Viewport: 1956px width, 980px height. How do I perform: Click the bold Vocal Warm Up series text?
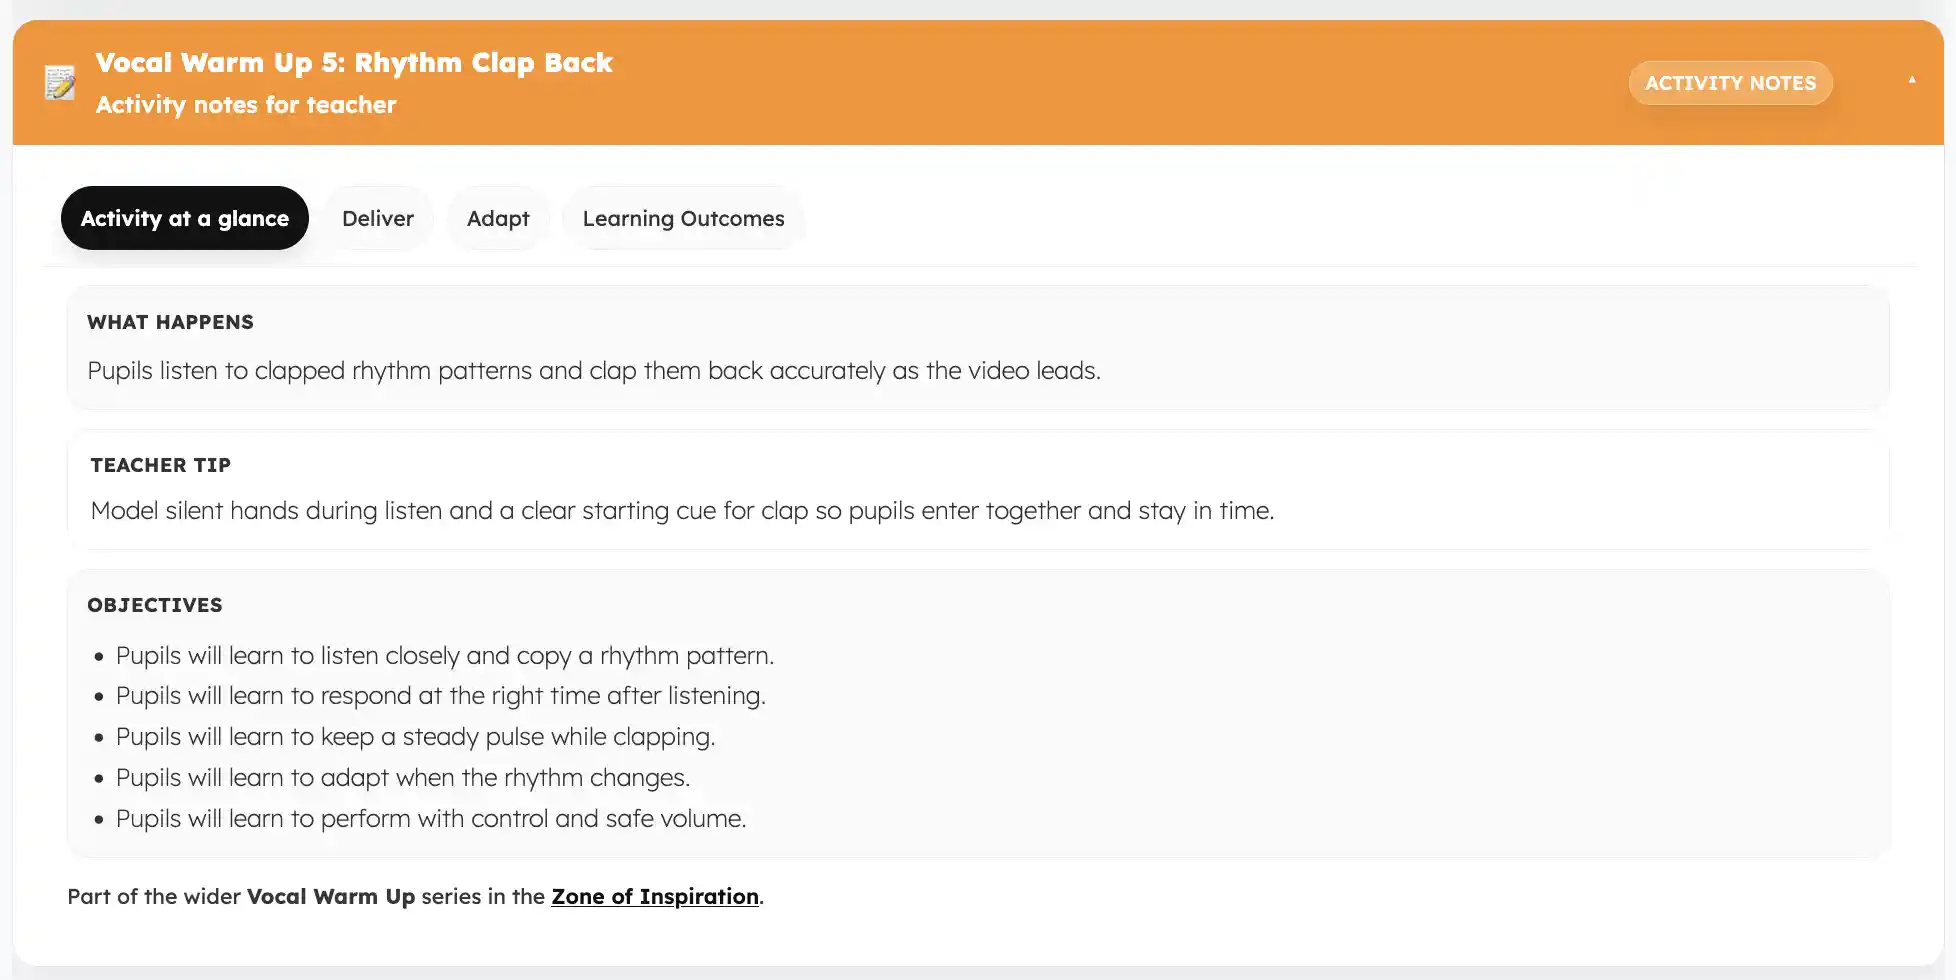coord(330,896)
